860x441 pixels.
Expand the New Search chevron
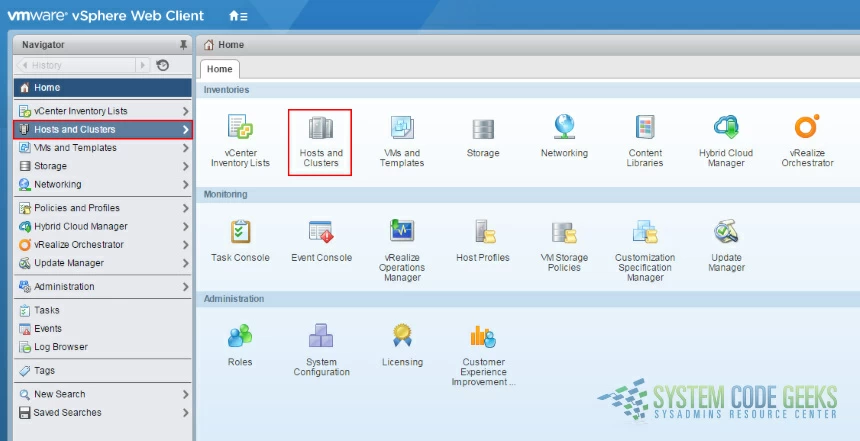point(185,394)
